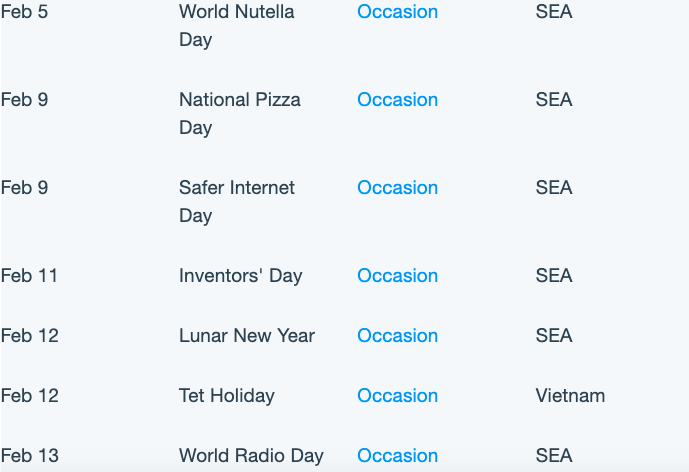Screen dimensions: 689x472
Task: Click the Tet Holiday event name
Action: (x=227, y=396)
